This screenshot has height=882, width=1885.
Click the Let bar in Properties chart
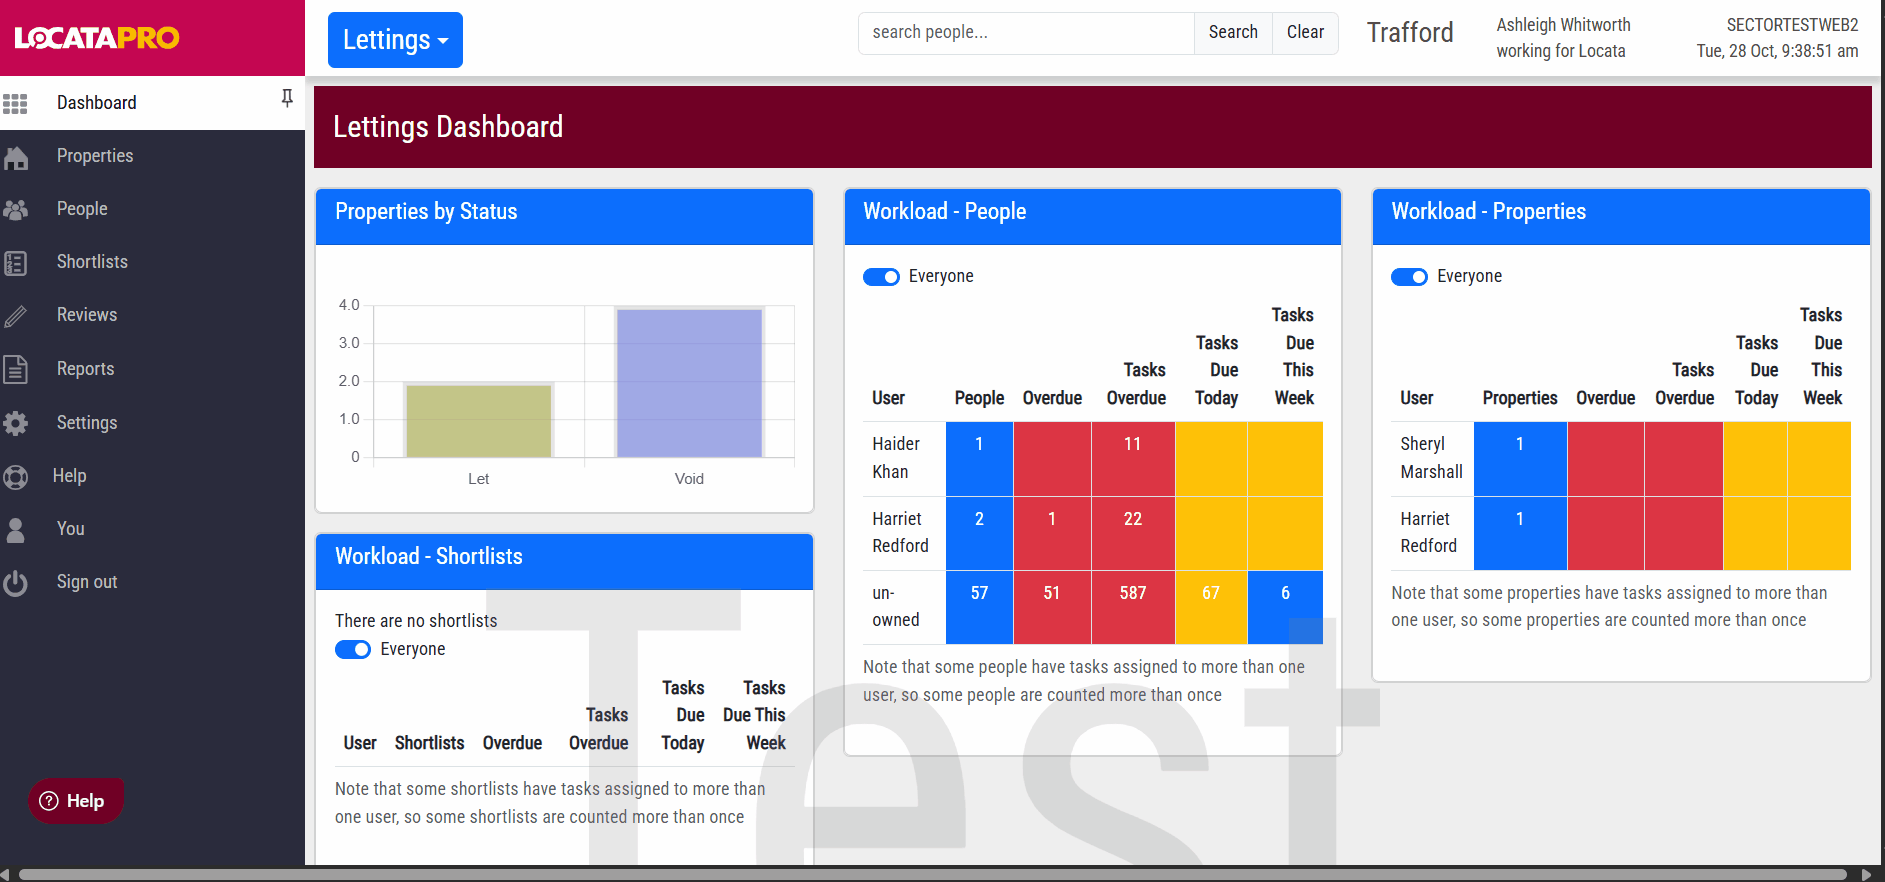click(479, 421)
